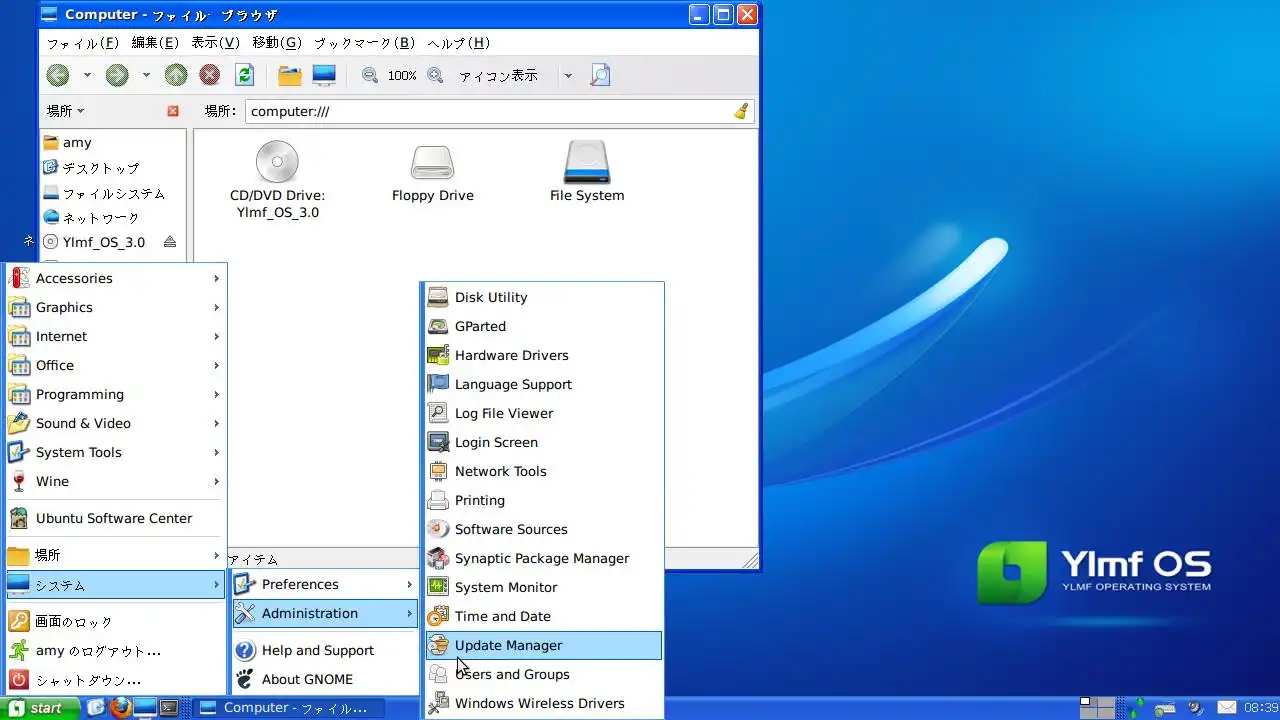Stop loading with the red stop icon
1280x720 pixels.
point(209,75)
